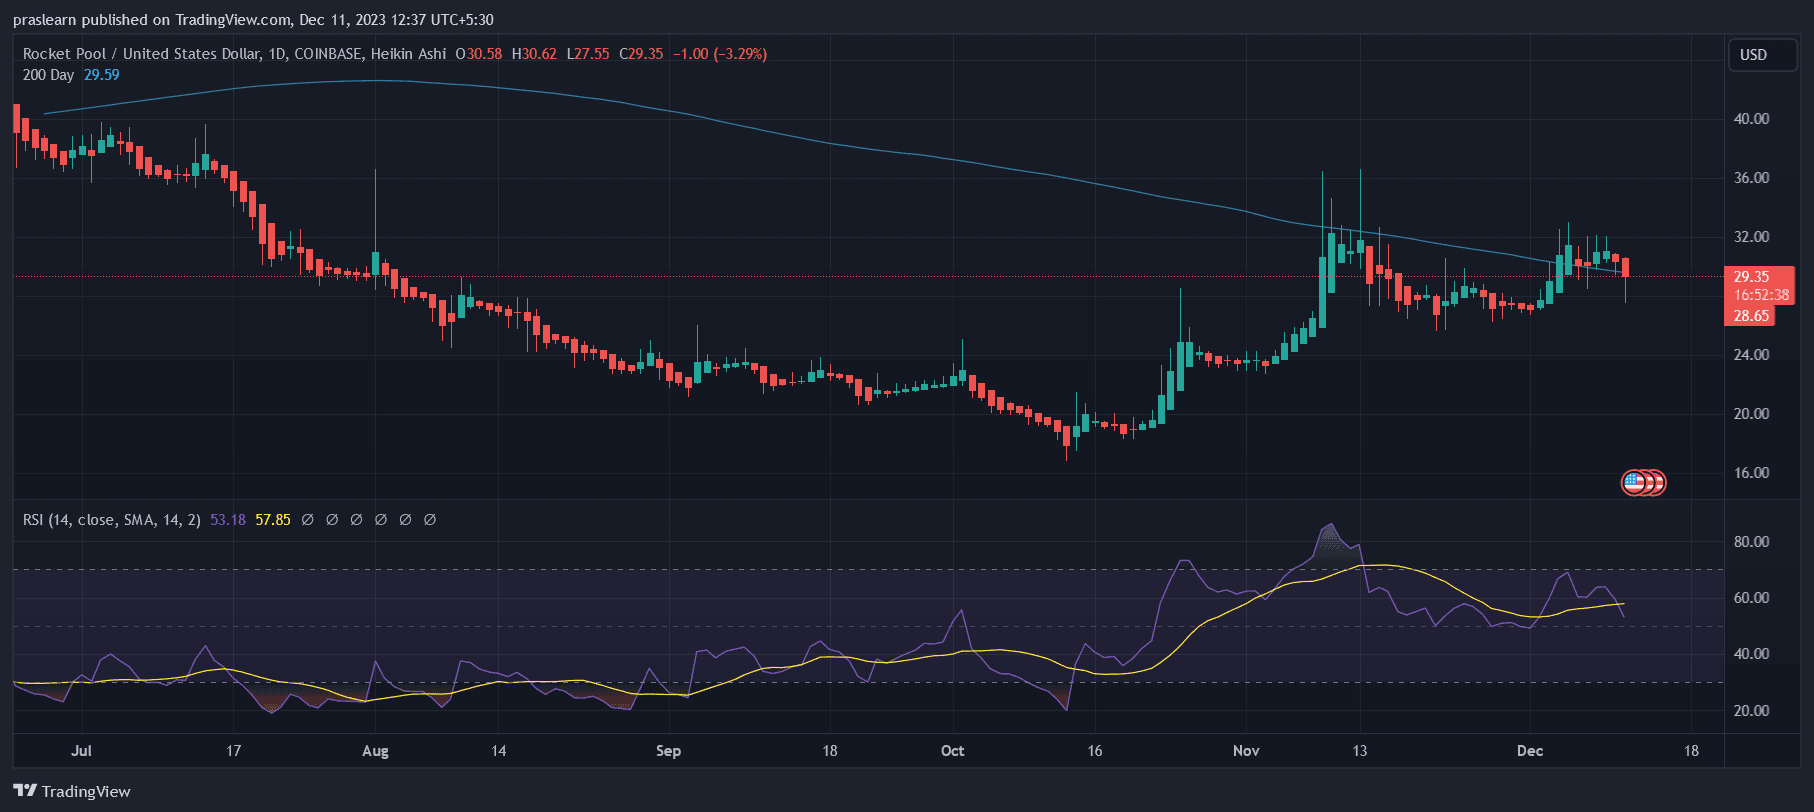Click the 80.00 level on the RSI axis
Image resolution: width=1814 pixels, height=812 pixels.
coord(1751,542)
